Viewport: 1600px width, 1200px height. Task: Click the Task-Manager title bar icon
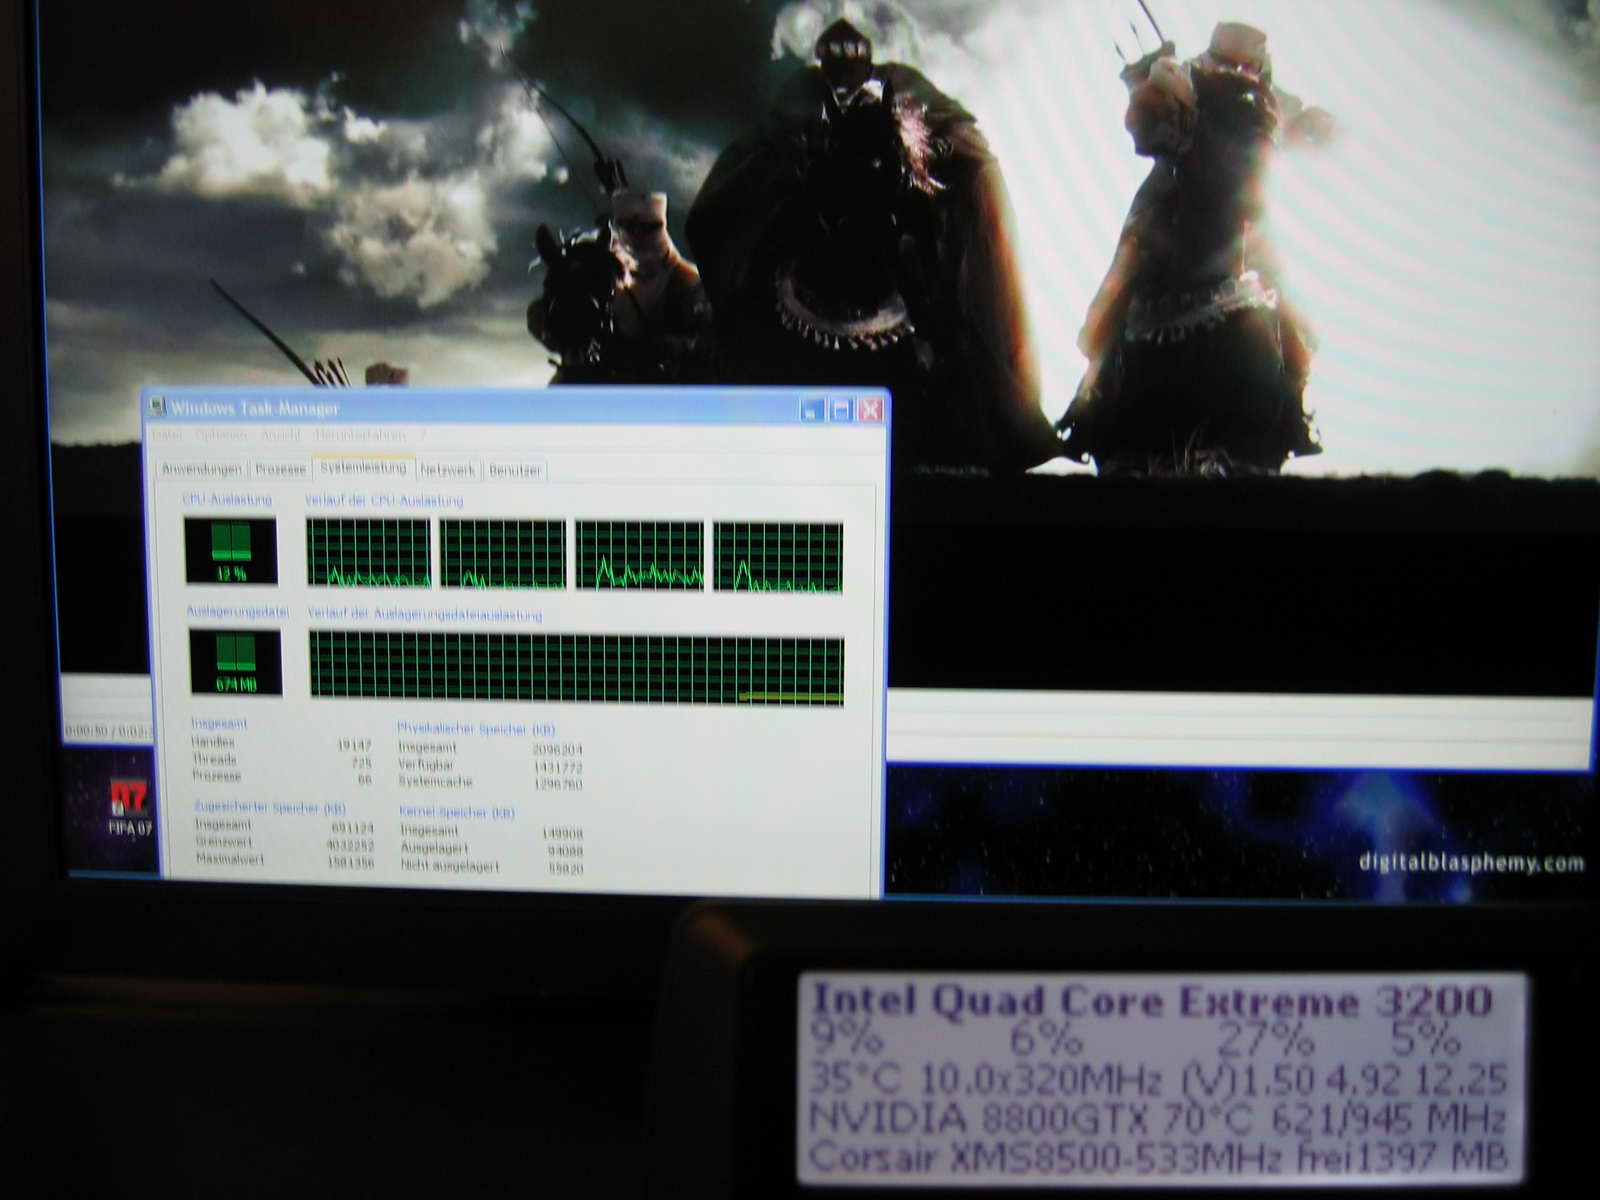[x=157, y=407]
